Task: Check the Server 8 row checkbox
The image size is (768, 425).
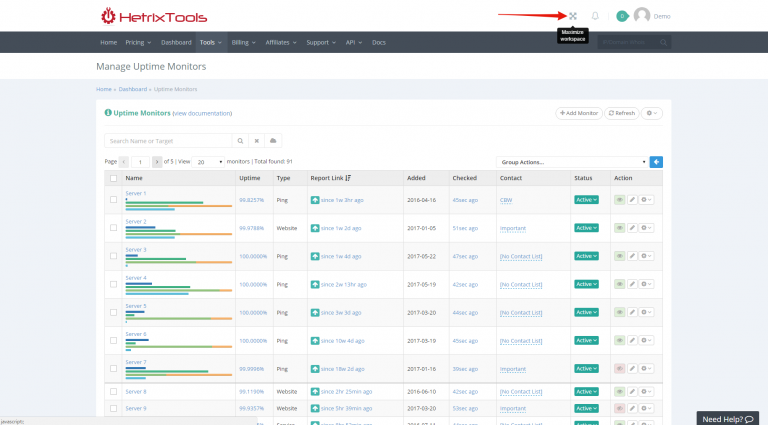Action: coord(114,392)
